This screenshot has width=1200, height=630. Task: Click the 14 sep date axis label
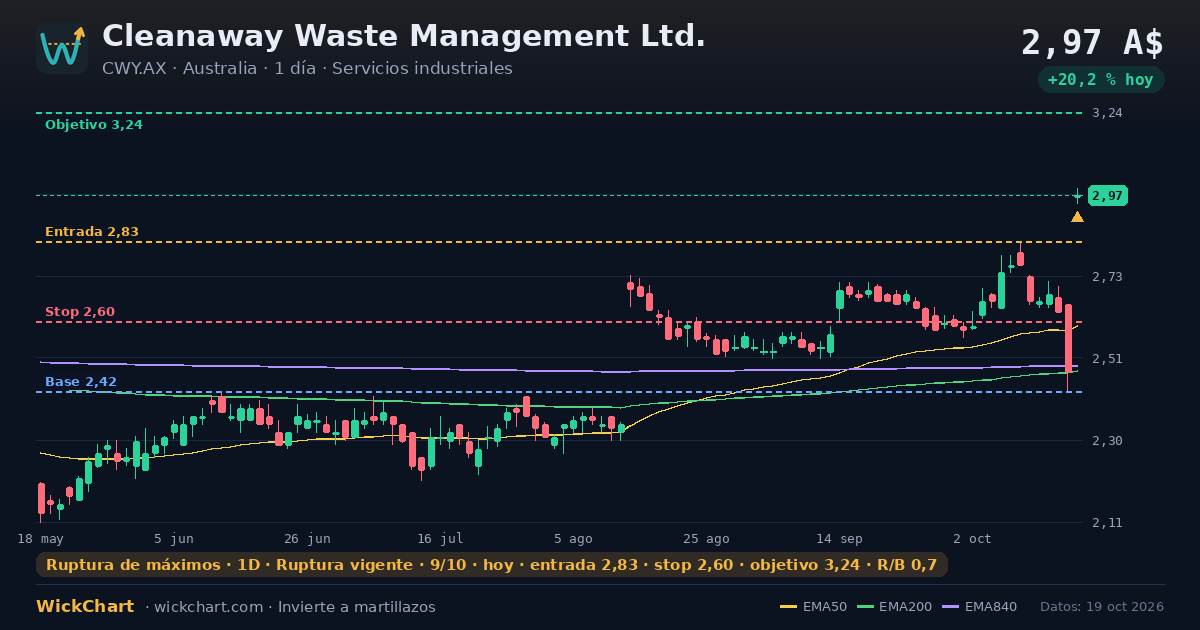coord(839,539)
